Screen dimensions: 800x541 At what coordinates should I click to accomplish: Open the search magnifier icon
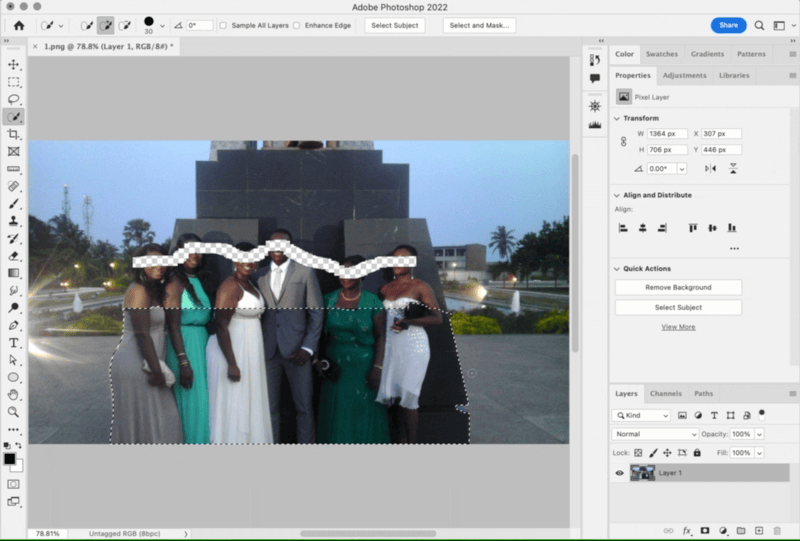click(x=759, y=26)
